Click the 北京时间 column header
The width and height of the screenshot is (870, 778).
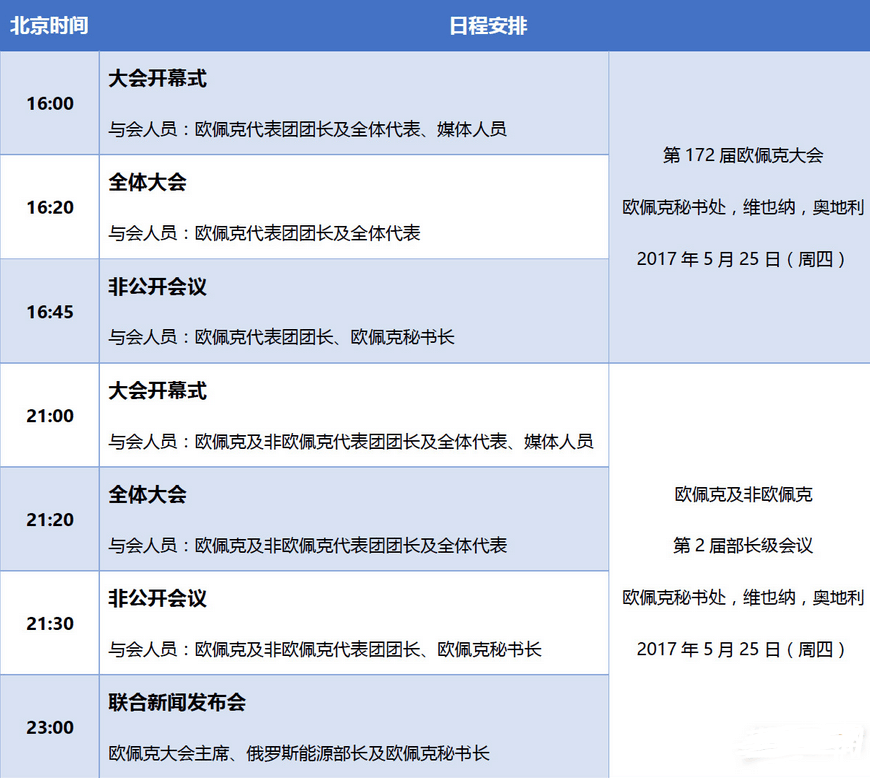click(49, 26)
